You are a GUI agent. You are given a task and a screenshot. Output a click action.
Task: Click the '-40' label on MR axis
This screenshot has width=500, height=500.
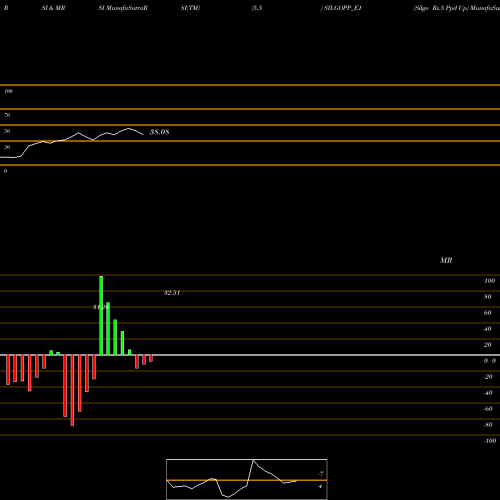[x=488, y=393]
